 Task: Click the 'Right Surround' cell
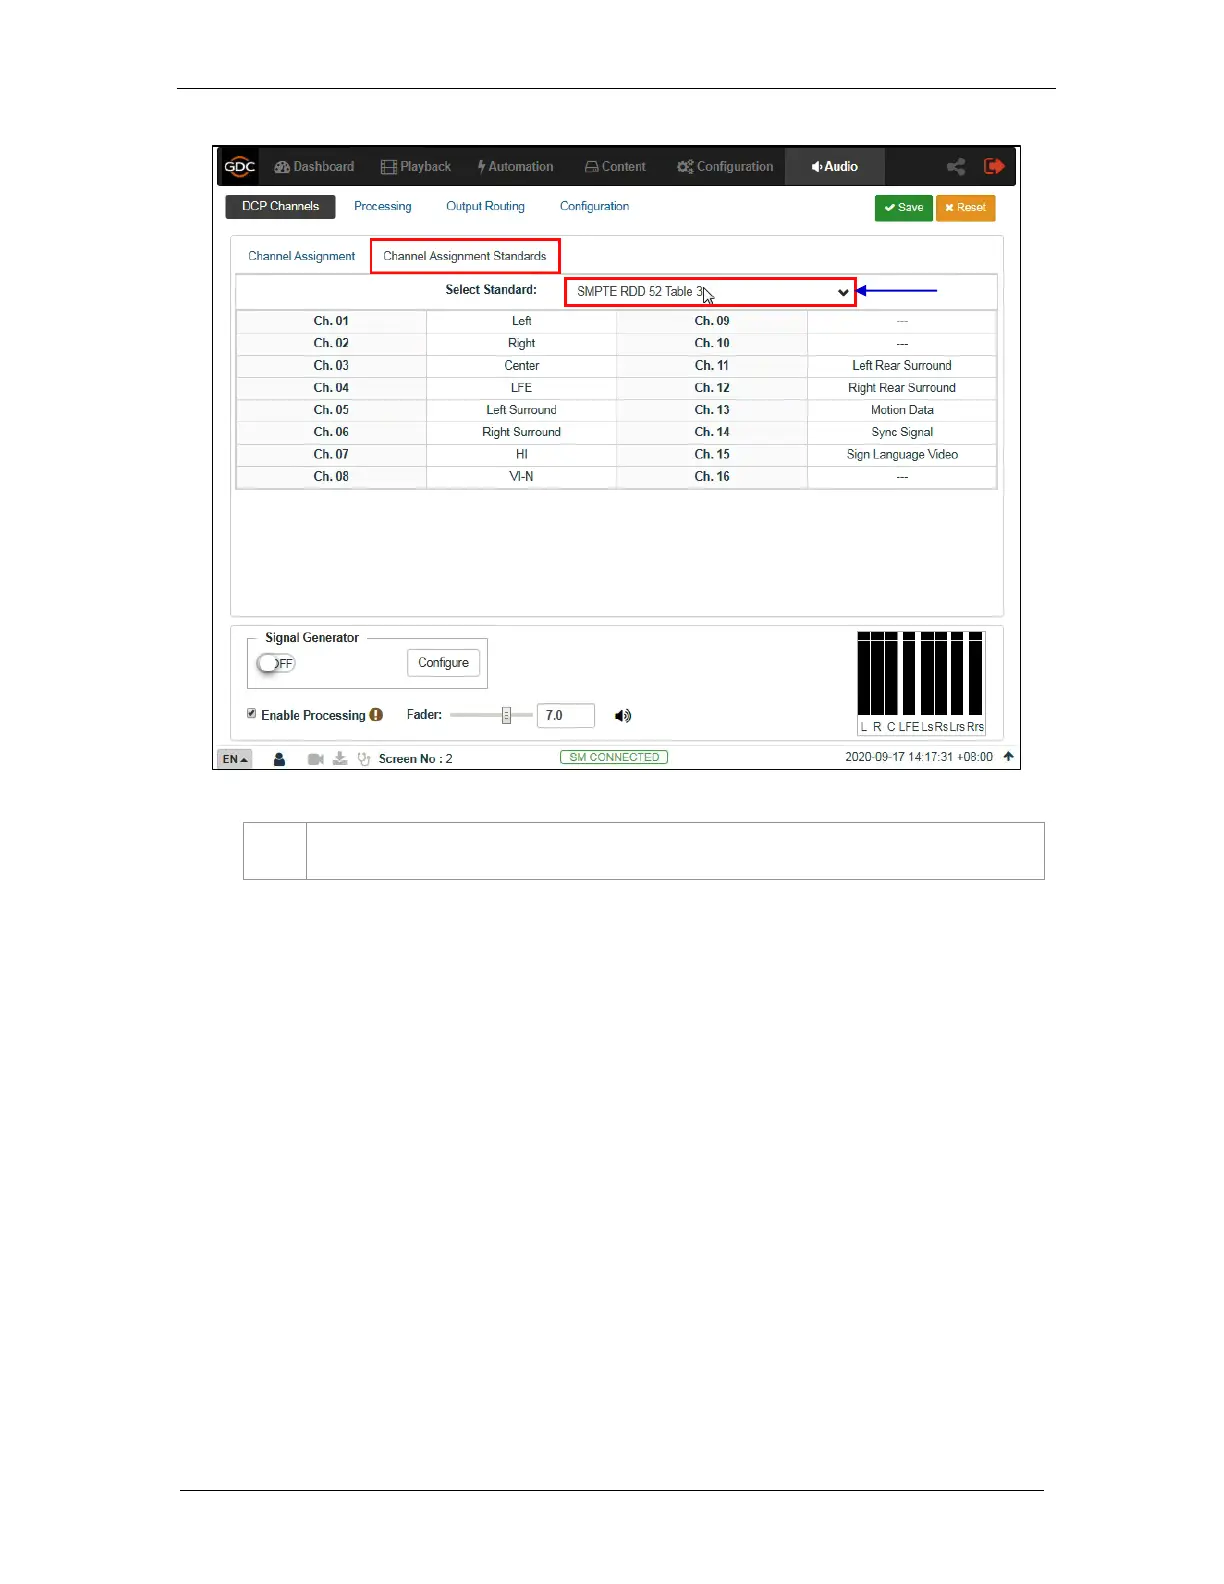coord(521,432)
